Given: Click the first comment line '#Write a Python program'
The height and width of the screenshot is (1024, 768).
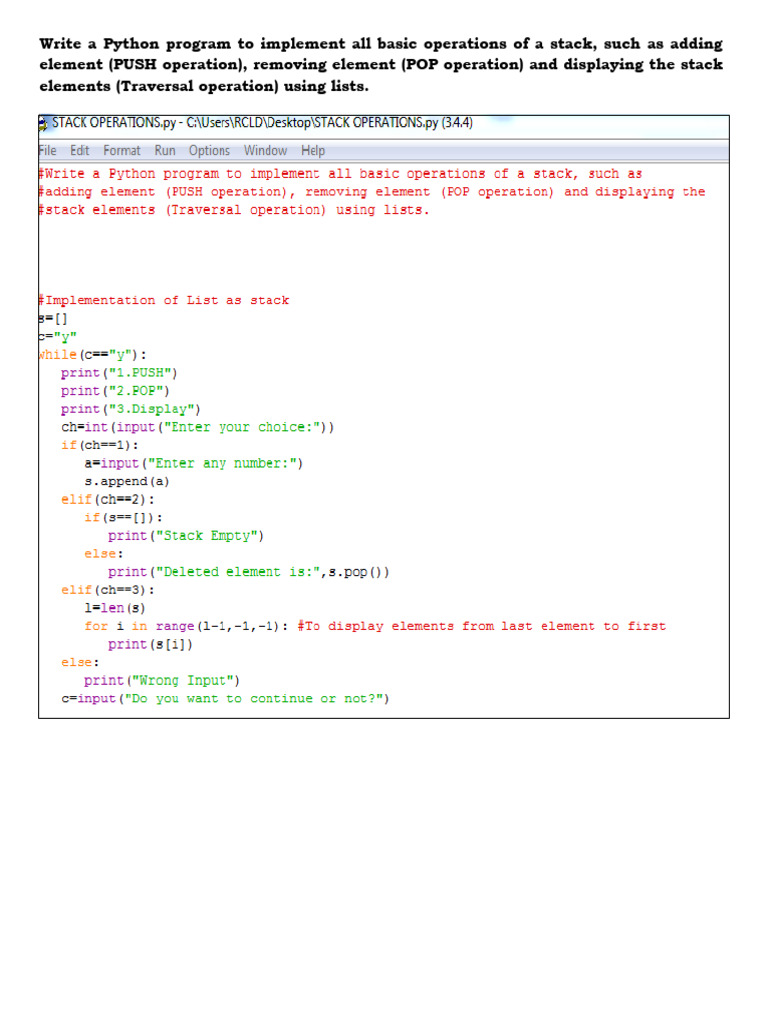Looking at the screenshot, I should pyautogui.click(x=340, y=174).
